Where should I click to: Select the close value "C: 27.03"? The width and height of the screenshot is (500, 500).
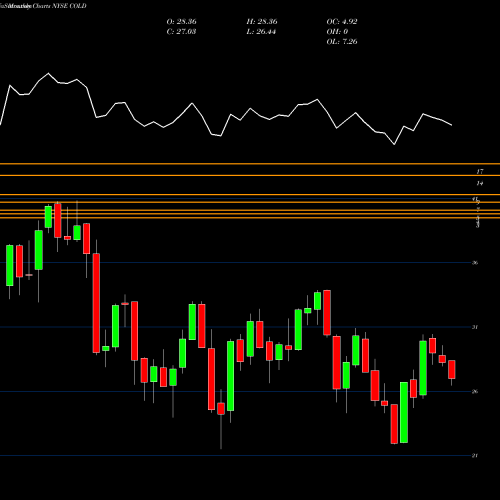tap(181, 32)
